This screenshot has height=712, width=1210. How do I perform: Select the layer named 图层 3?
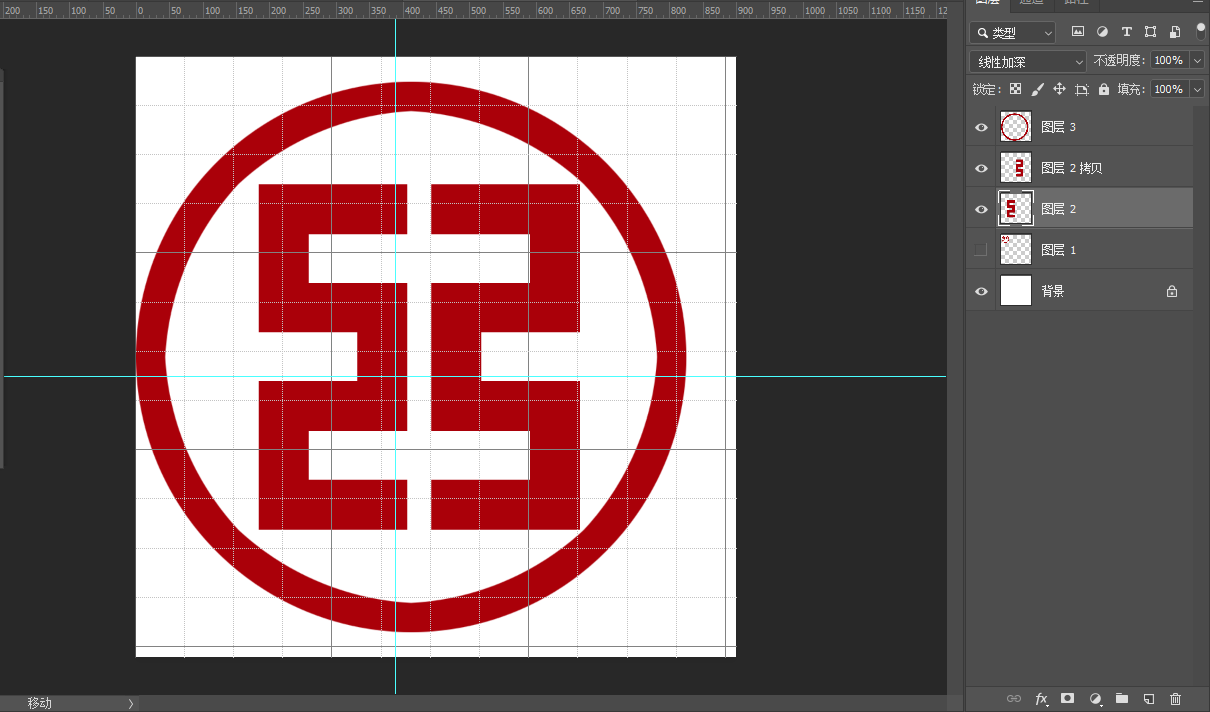click(1059, 127)
